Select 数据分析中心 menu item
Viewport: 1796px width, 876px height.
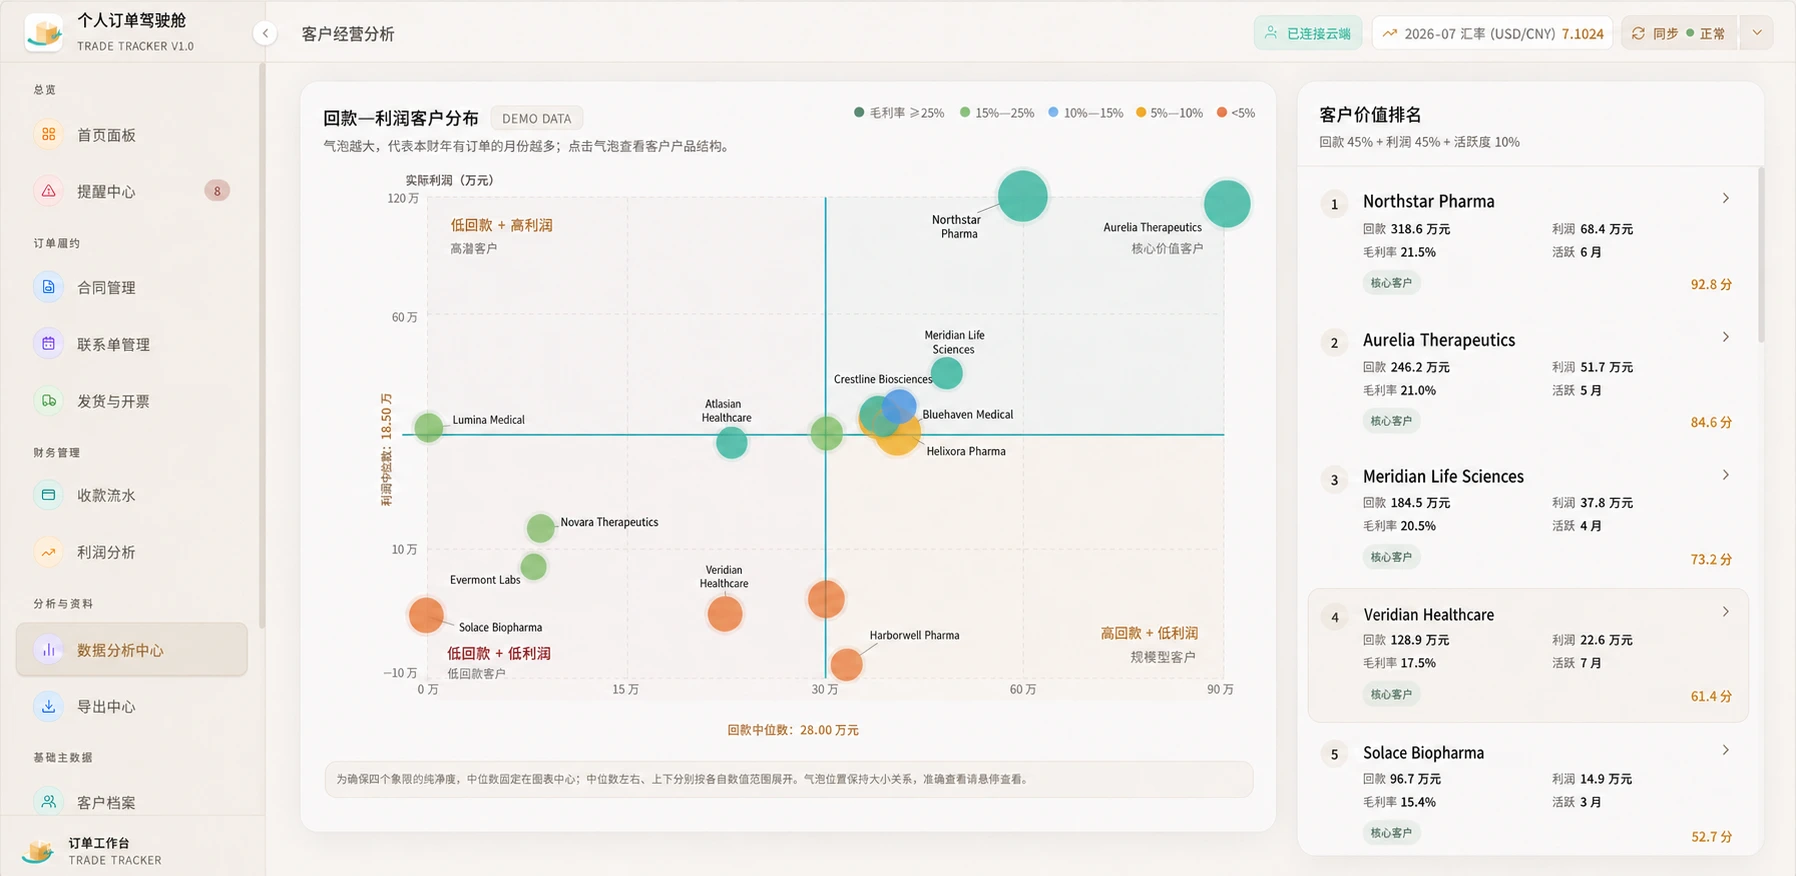click(132, 650)
